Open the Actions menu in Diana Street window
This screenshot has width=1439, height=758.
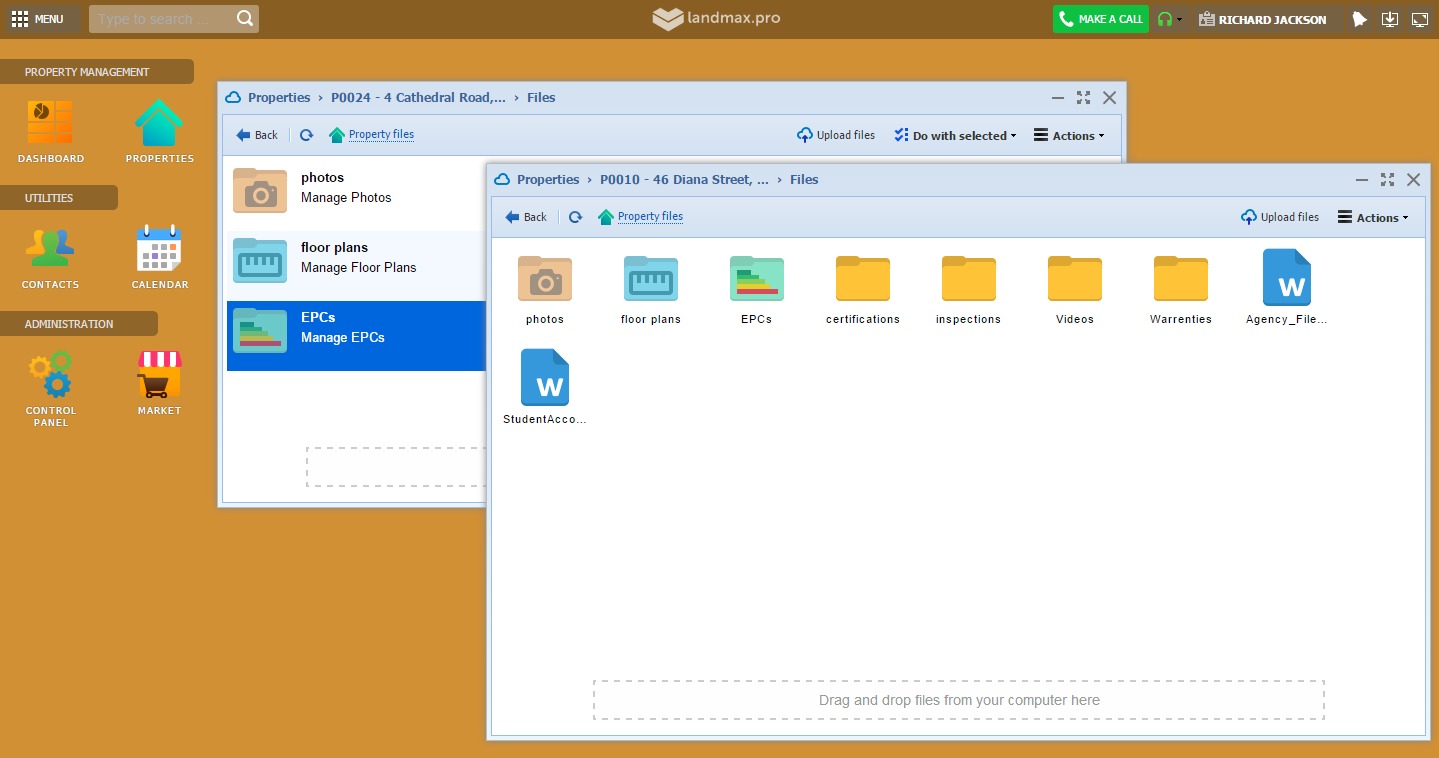[x=1373, y=217]
